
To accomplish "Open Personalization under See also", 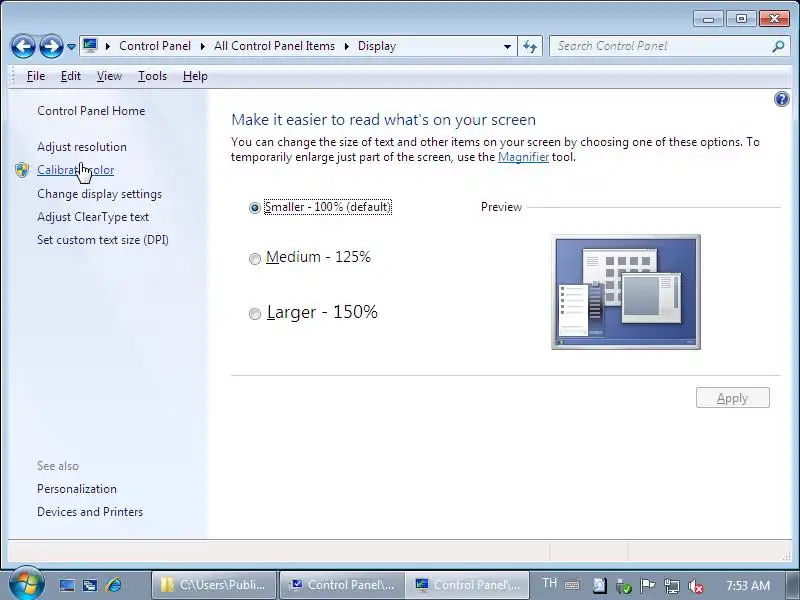I will [x=77, y=489].
